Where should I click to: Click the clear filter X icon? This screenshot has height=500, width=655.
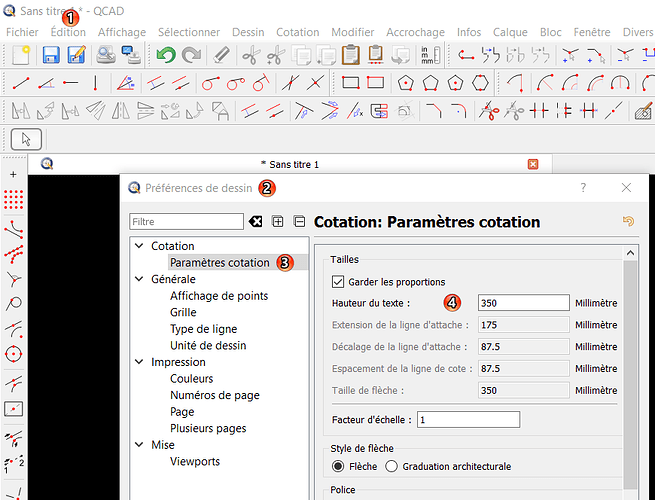[x=255, y=221]
